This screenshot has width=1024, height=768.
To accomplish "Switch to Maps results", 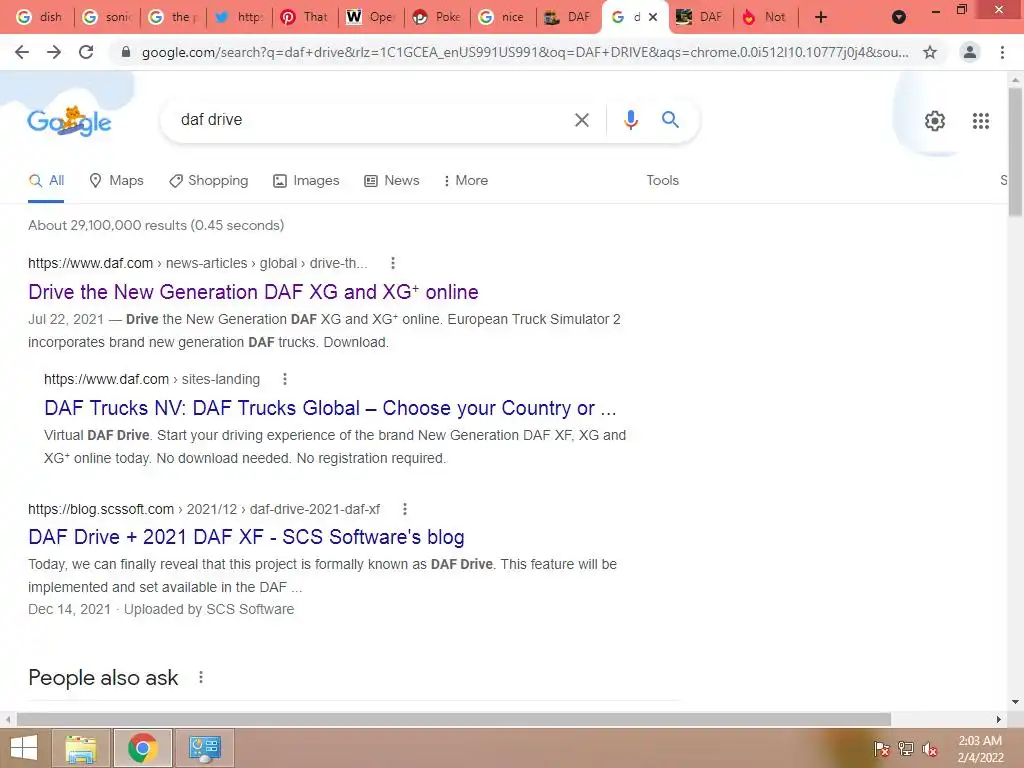I will (116, 181).
